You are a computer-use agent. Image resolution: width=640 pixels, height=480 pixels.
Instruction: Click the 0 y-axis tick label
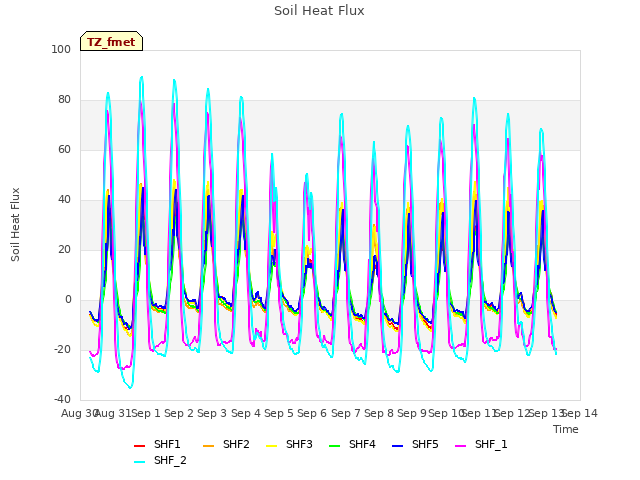(x=68, y=300)
